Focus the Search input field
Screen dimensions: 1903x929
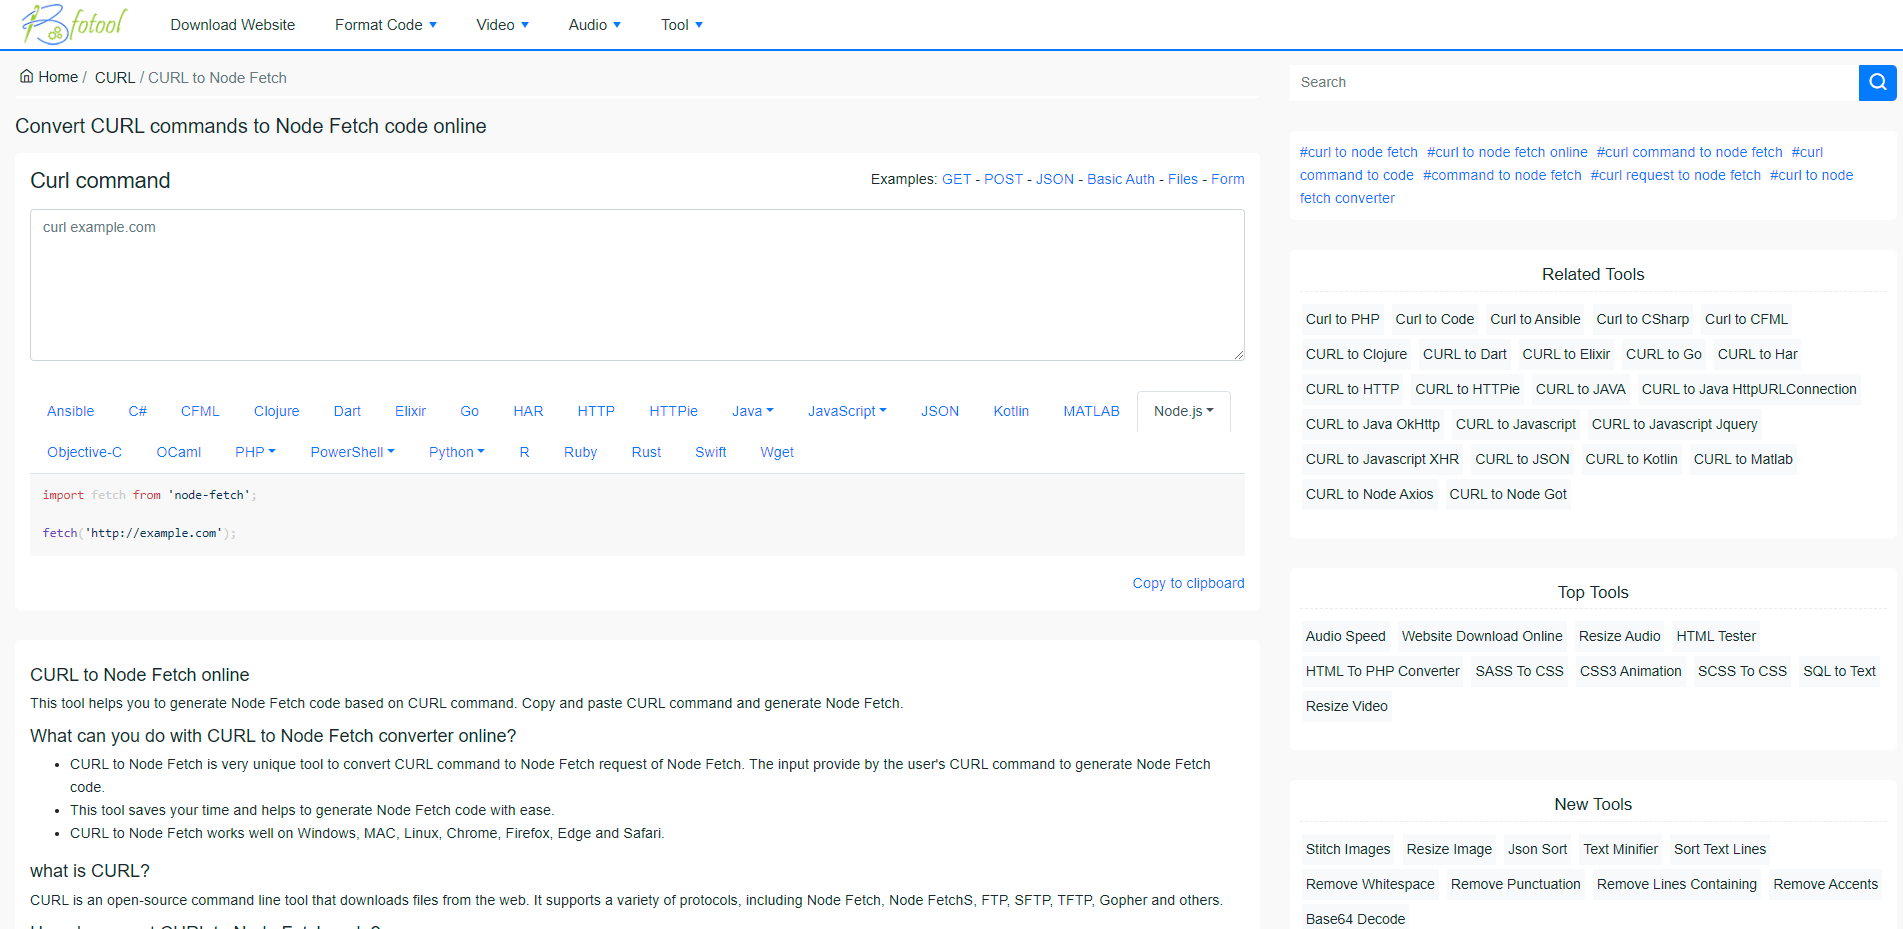tap(1573, 82)
